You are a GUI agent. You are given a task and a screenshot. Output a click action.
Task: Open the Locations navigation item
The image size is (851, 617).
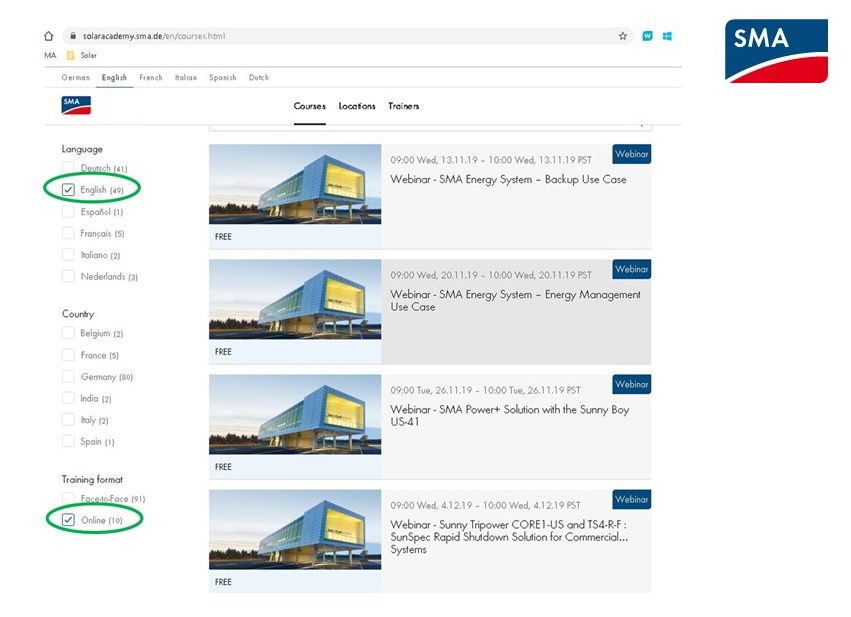357,106
